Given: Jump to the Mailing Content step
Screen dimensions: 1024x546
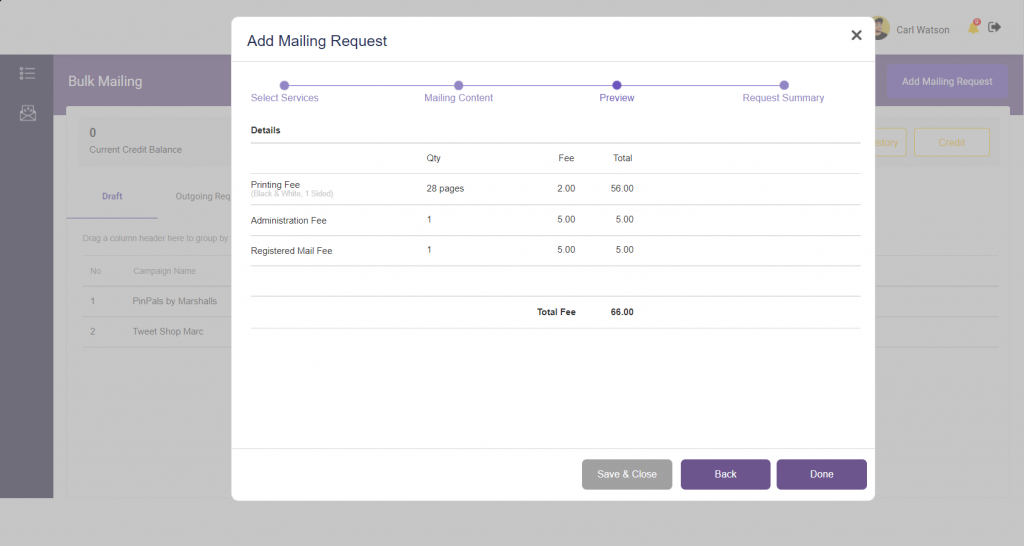Looking at the screenshot, I should click(458, 86).
